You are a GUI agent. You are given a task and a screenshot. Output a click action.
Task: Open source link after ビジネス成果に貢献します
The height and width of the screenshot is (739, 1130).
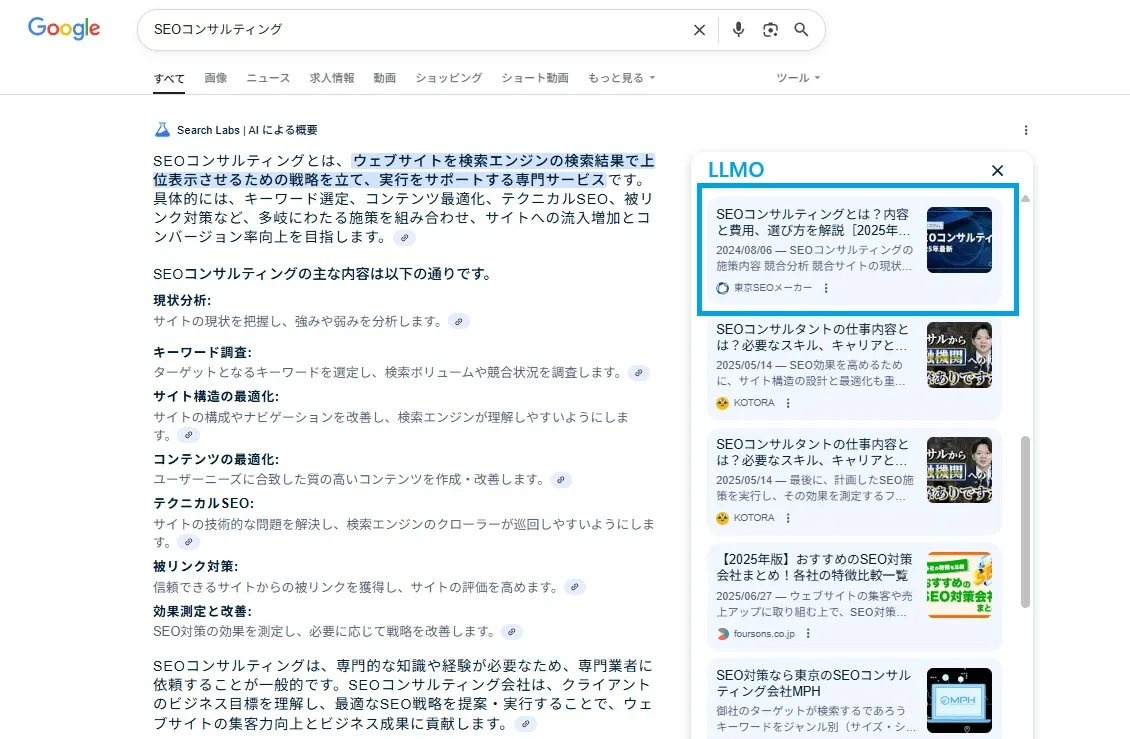click(526, 724)
